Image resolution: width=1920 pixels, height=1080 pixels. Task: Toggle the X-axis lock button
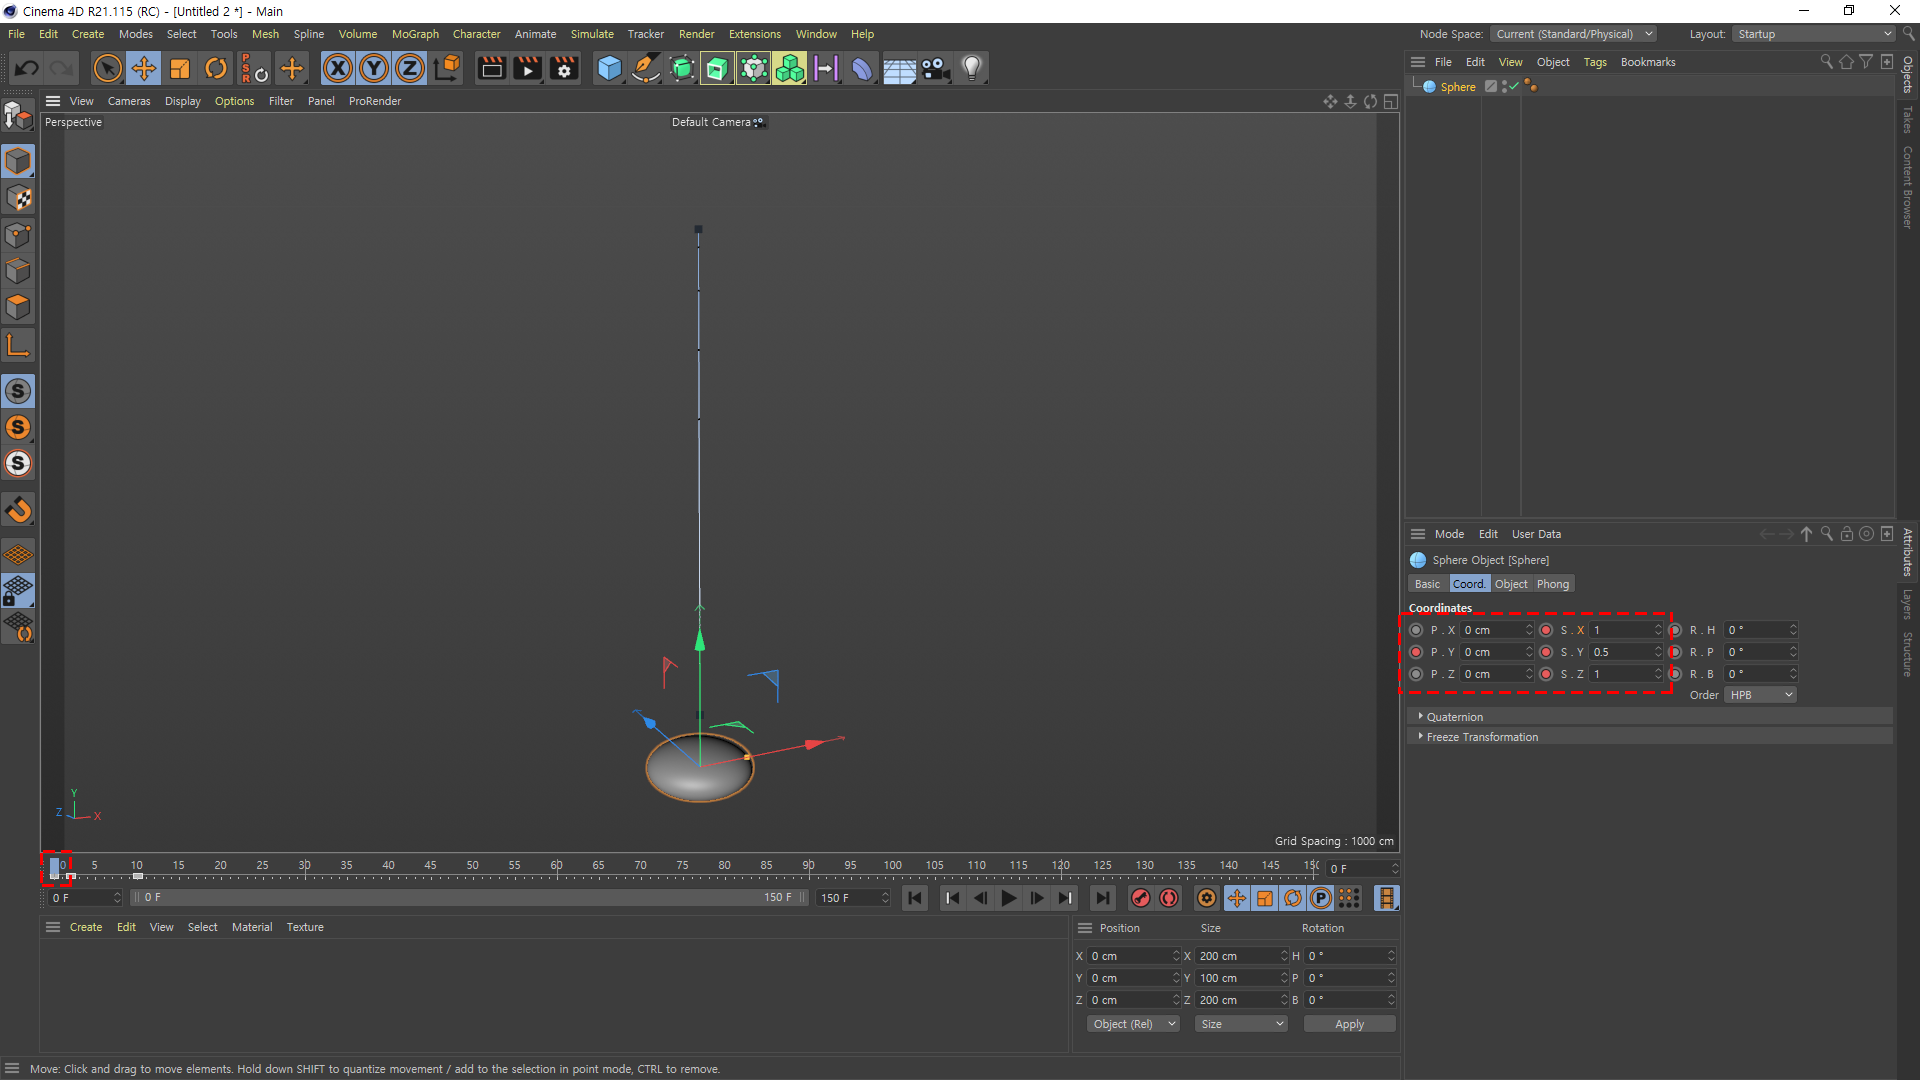click(338, 68)
